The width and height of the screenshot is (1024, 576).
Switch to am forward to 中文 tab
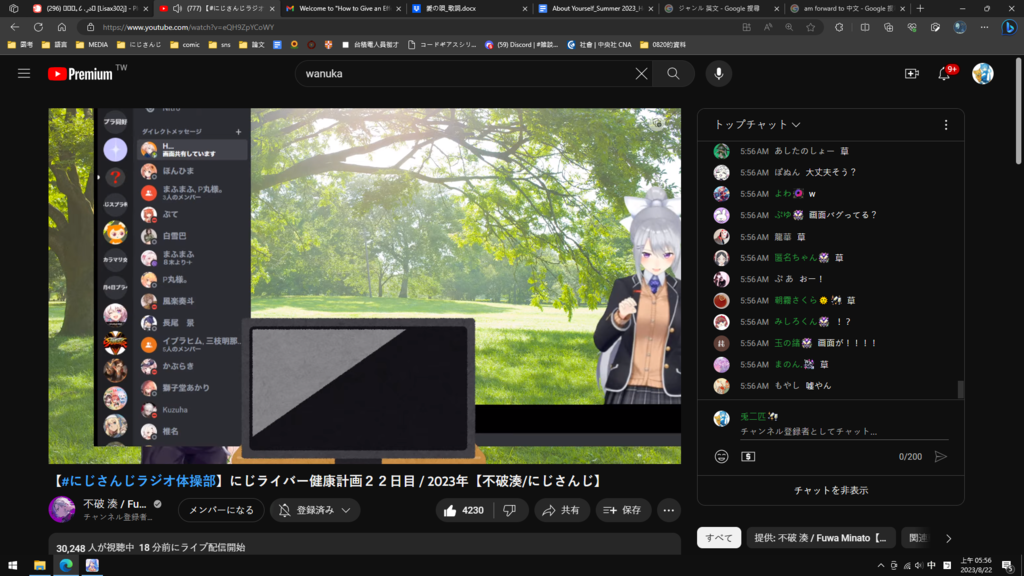point(846,8)
